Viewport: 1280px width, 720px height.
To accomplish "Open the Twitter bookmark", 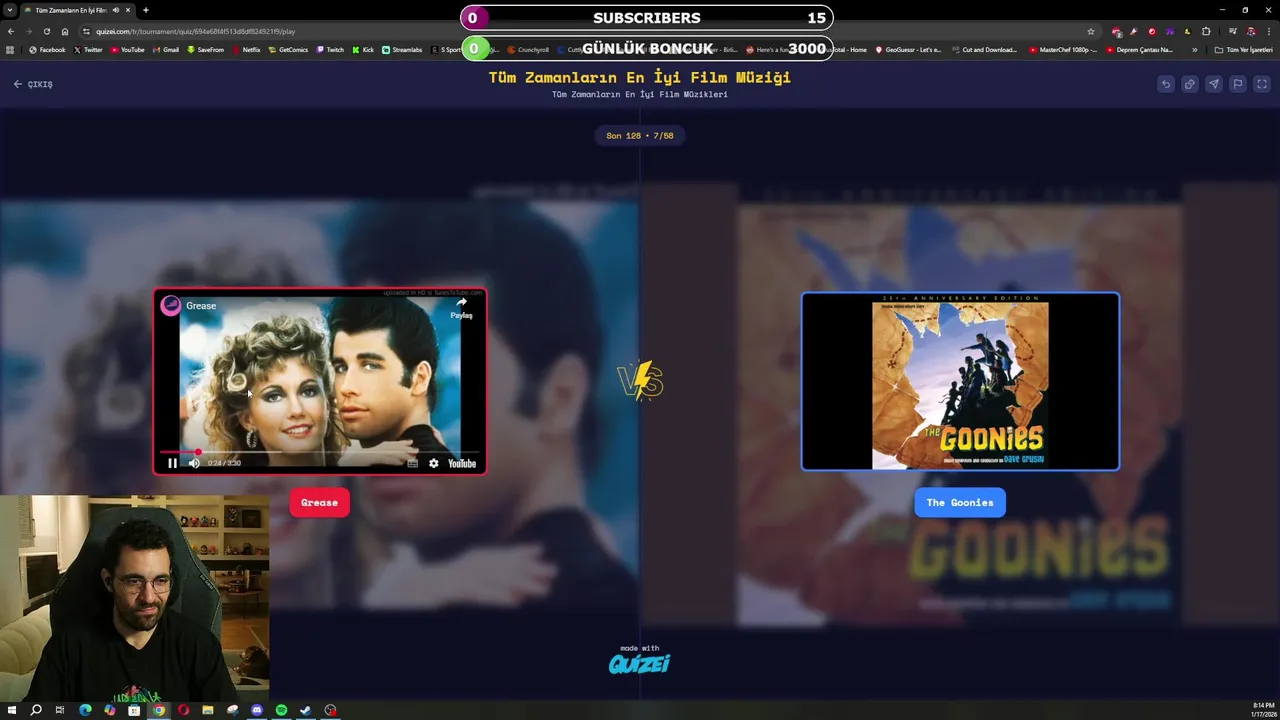I will [89, 49].
